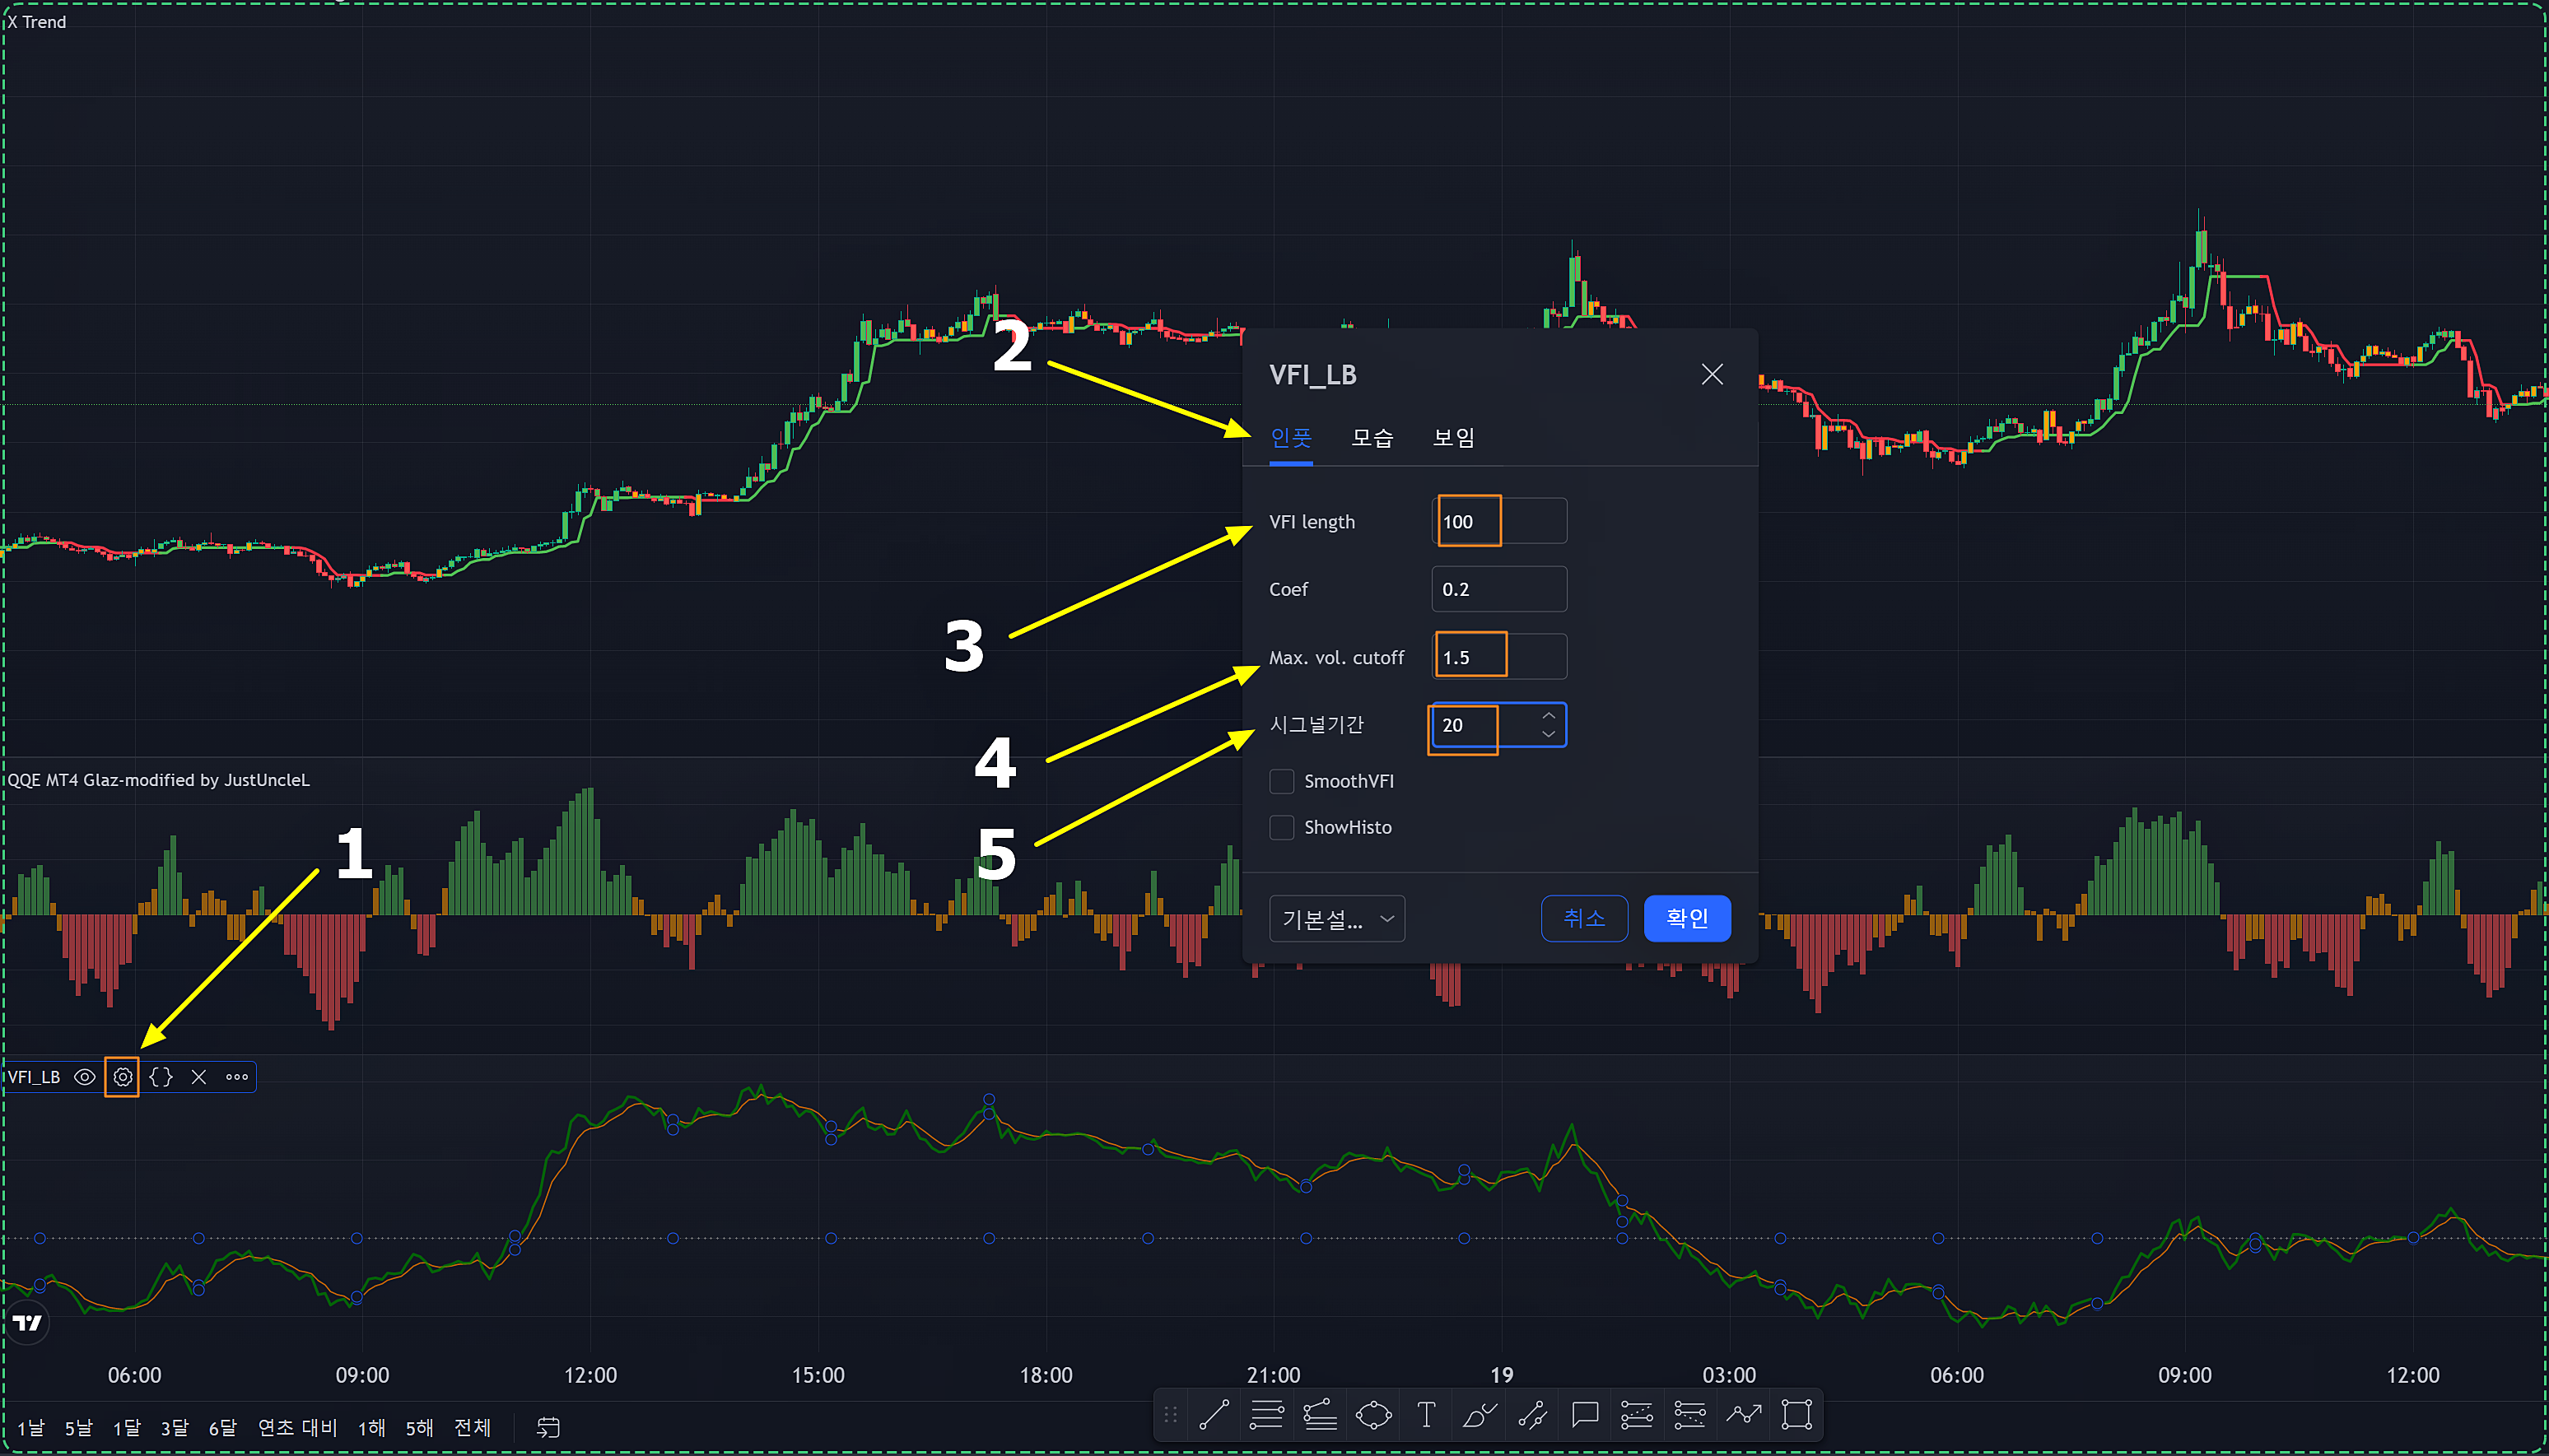Open the 기본설 defaults dropdown

click(1337, 919)
